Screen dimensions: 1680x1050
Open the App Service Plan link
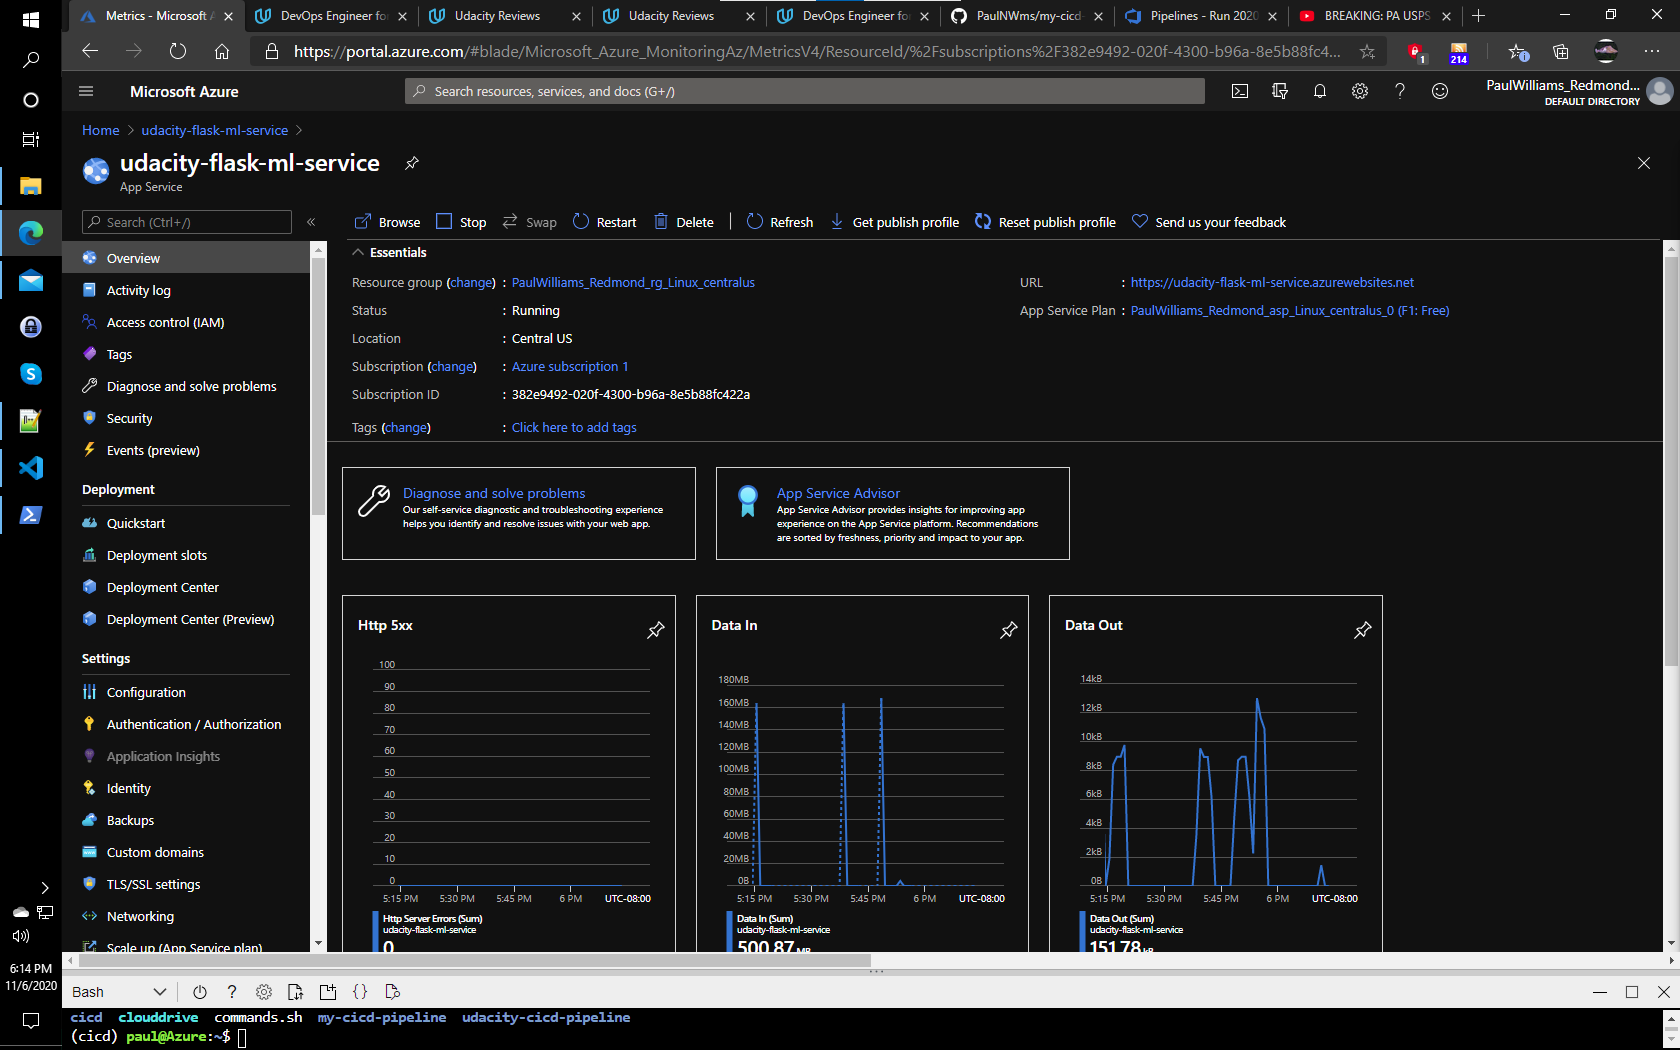[x=1290, y=311]
